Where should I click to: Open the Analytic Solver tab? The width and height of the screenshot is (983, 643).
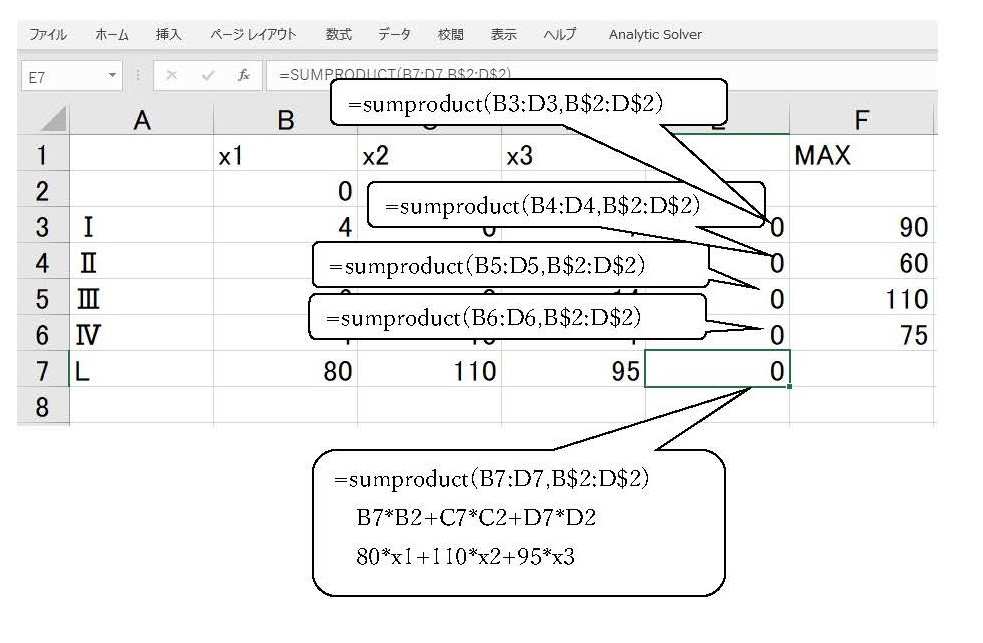(655, 34)
